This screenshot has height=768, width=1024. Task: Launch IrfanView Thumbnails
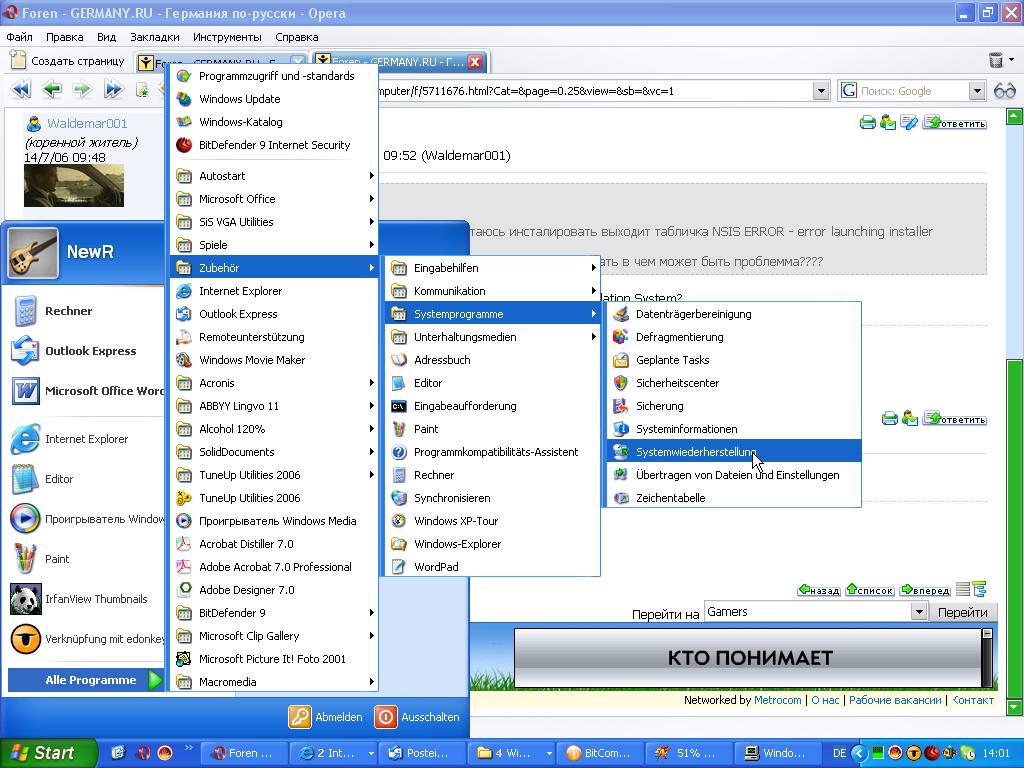85,599
